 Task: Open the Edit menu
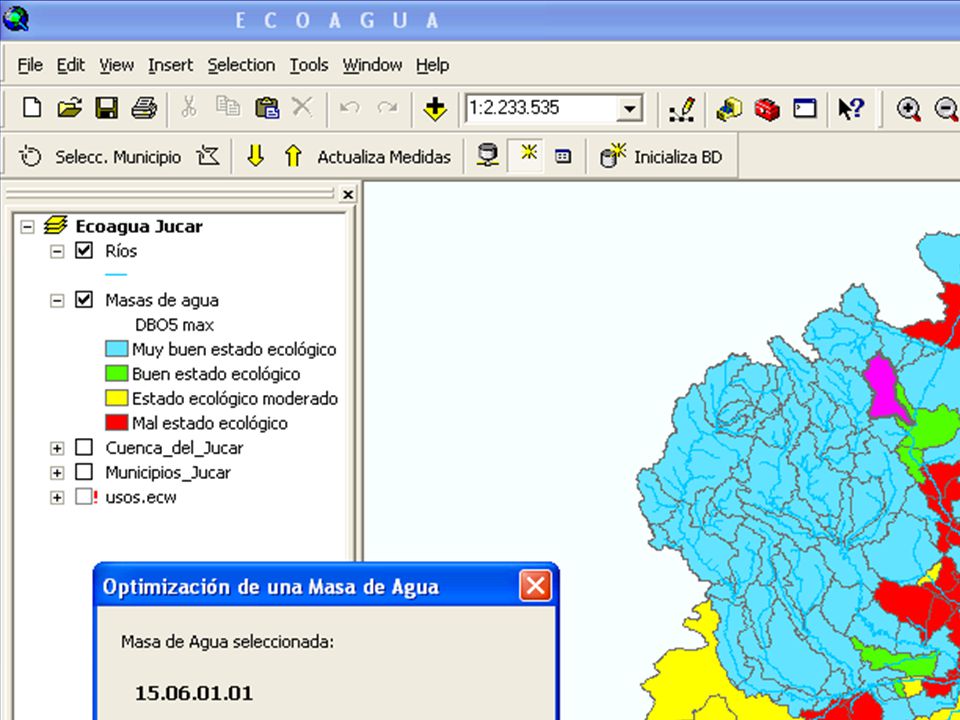pyautogui.click(x=71, y=65)
